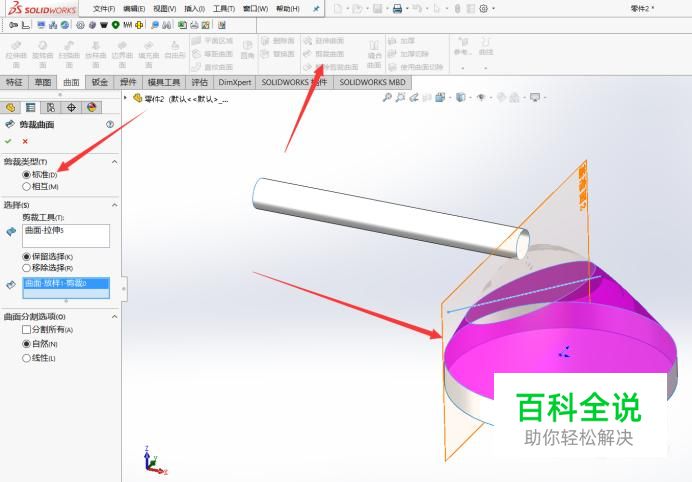Open Options via the gear icon

(x=484, y=8)
